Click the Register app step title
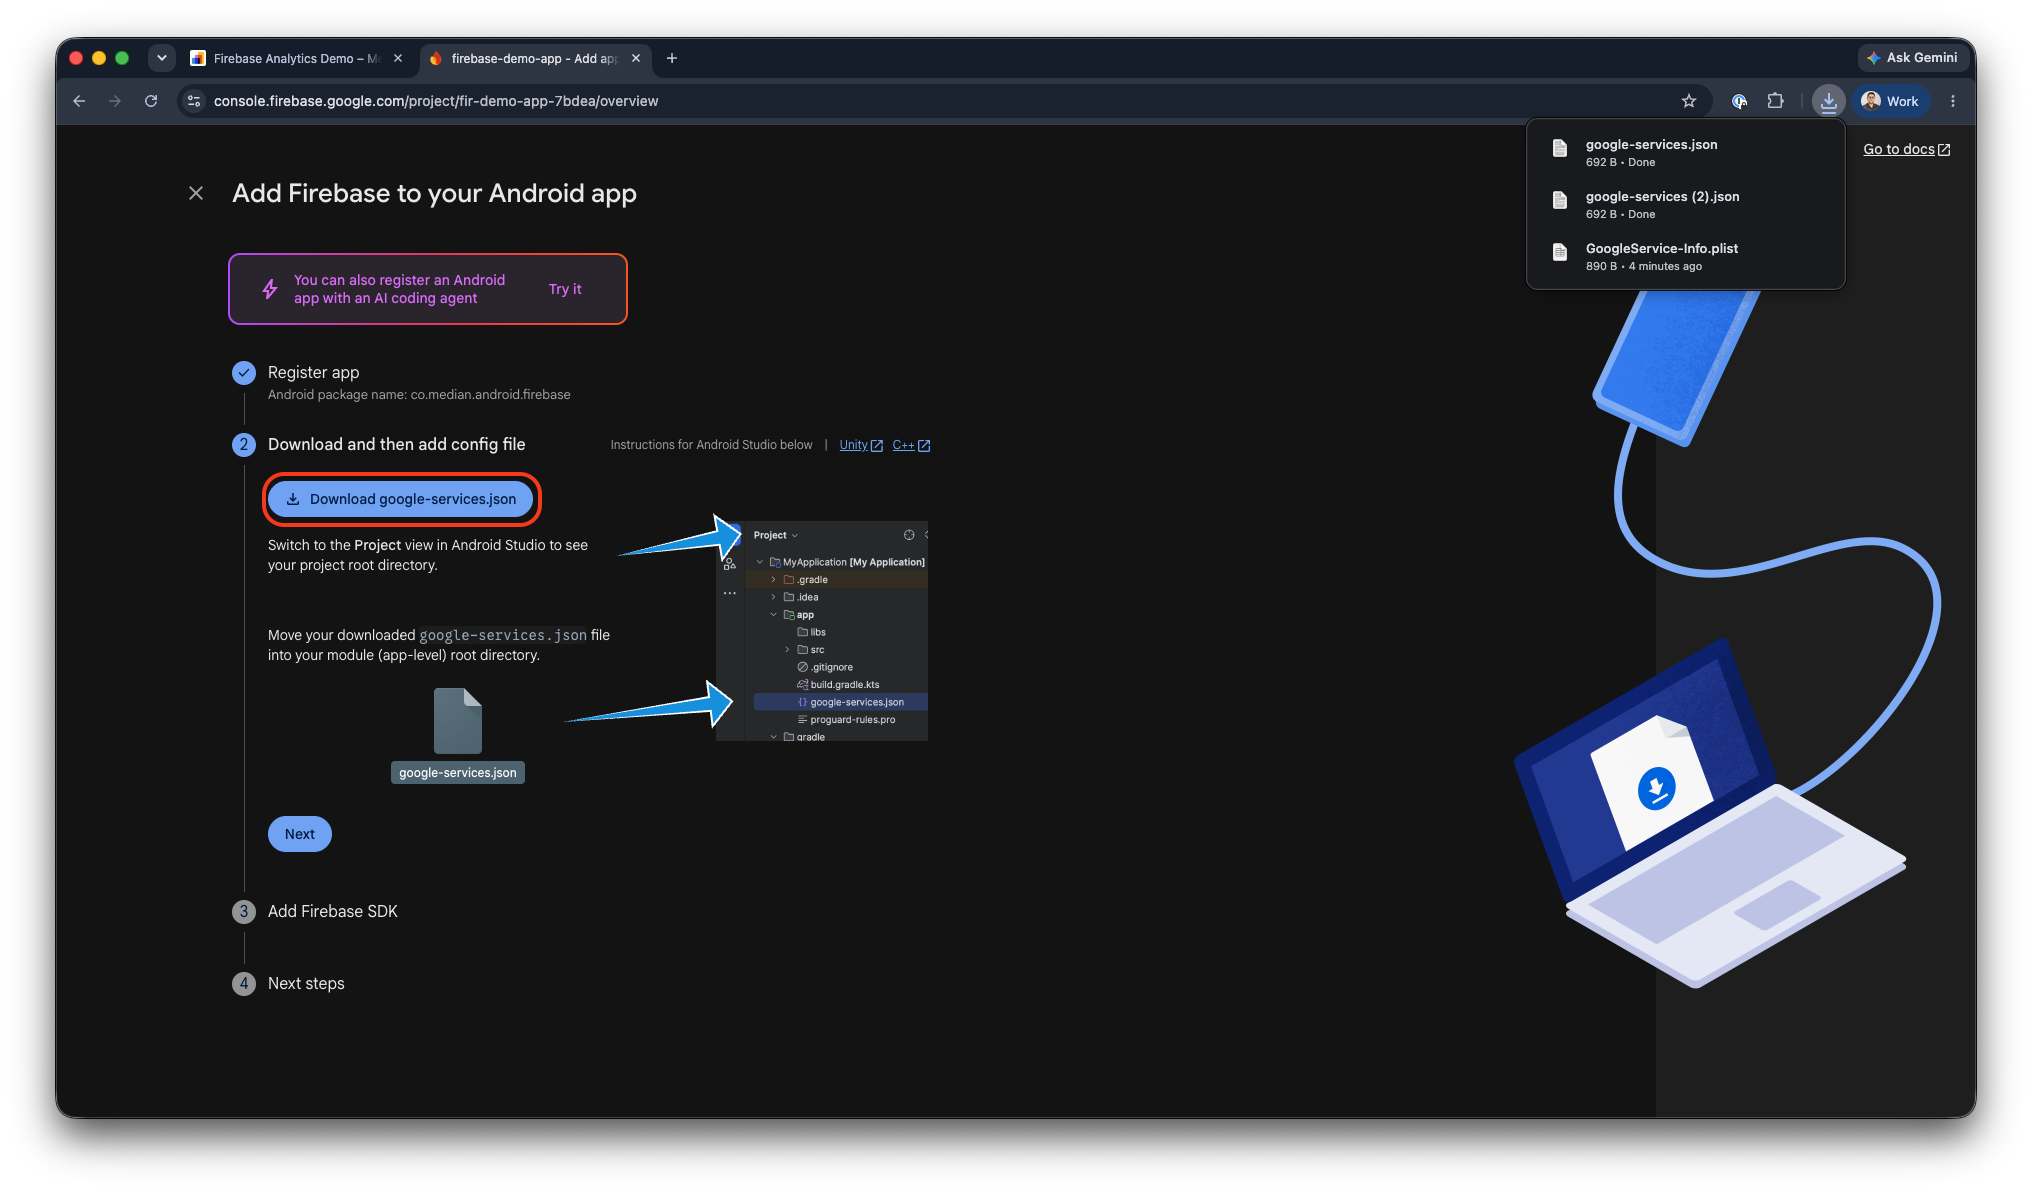 313,372
